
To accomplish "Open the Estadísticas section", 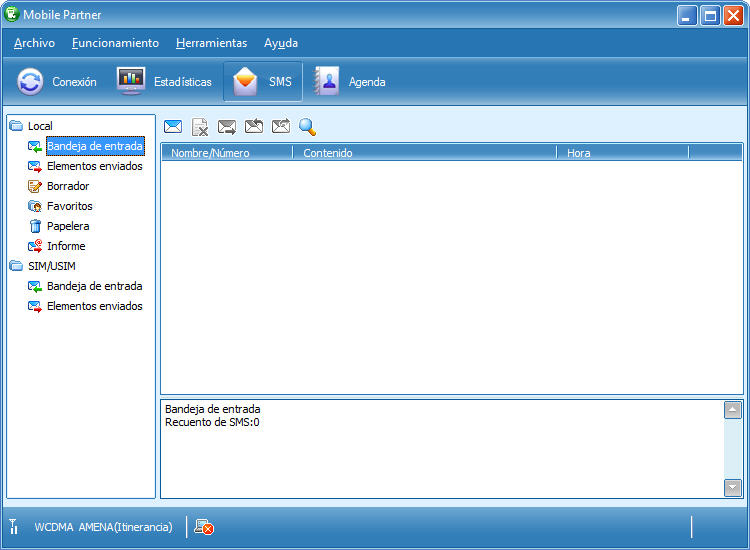I will pos(165,82).
